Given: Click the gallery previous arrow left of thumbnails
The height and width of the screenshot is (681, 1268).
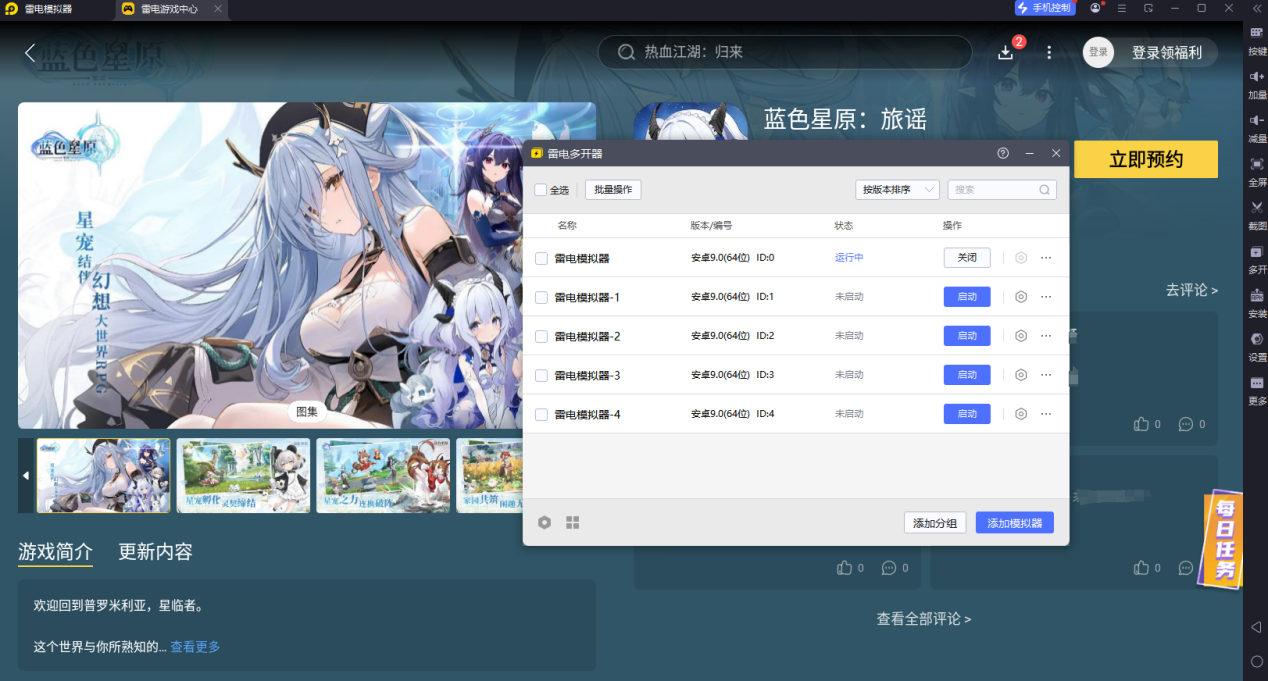Looking at the screenshot, I should pyautogui.click(x=26, y=476).
